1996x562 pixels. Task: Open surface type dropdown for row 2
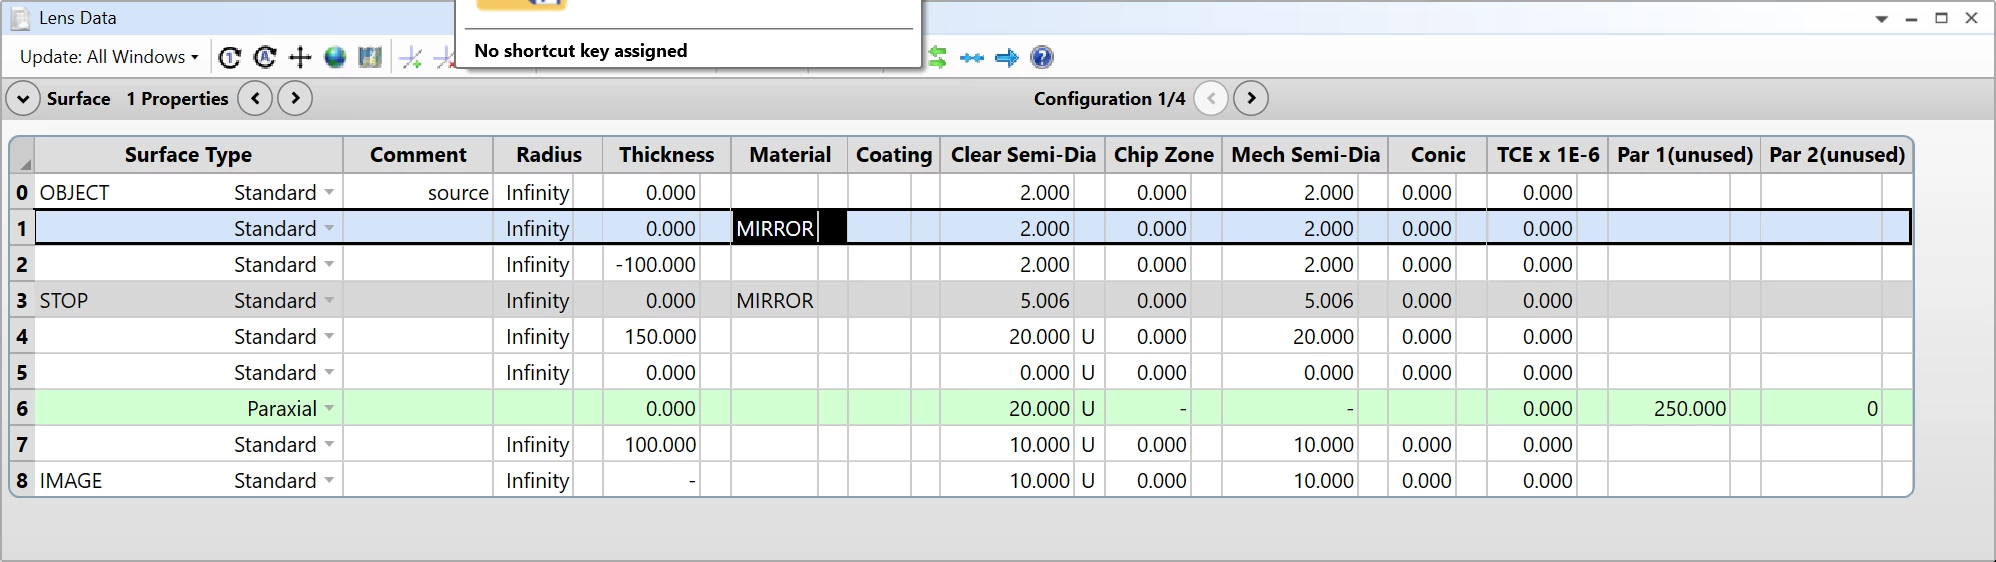(x=329, y=264)
